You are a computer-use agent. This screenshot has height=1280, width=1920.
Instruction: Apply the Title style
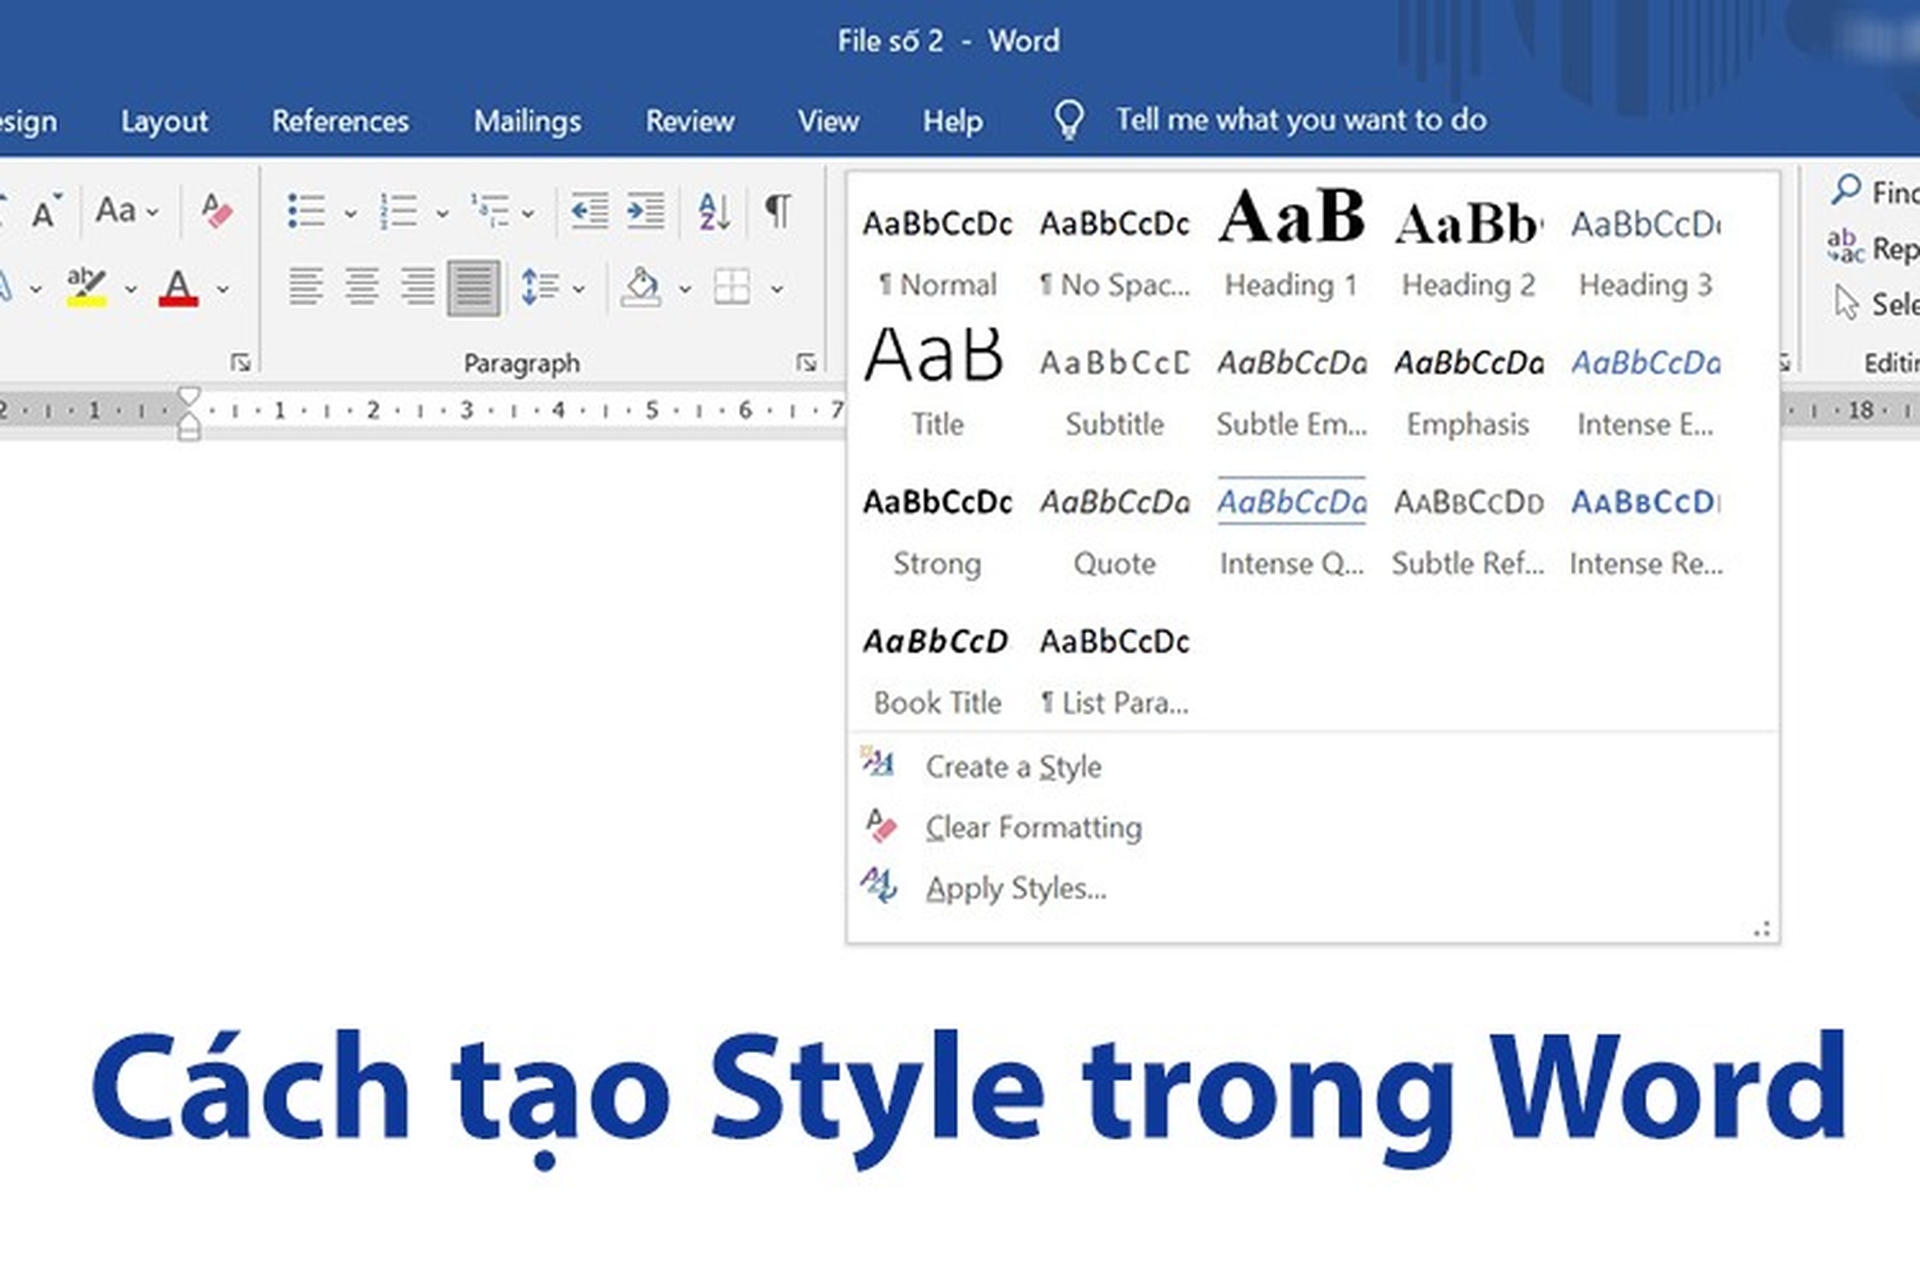(x=937, y=383)
